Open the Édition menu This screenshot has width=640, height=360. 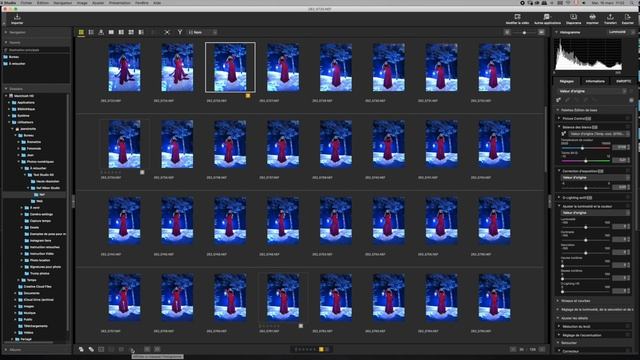(x=43, y=2)
